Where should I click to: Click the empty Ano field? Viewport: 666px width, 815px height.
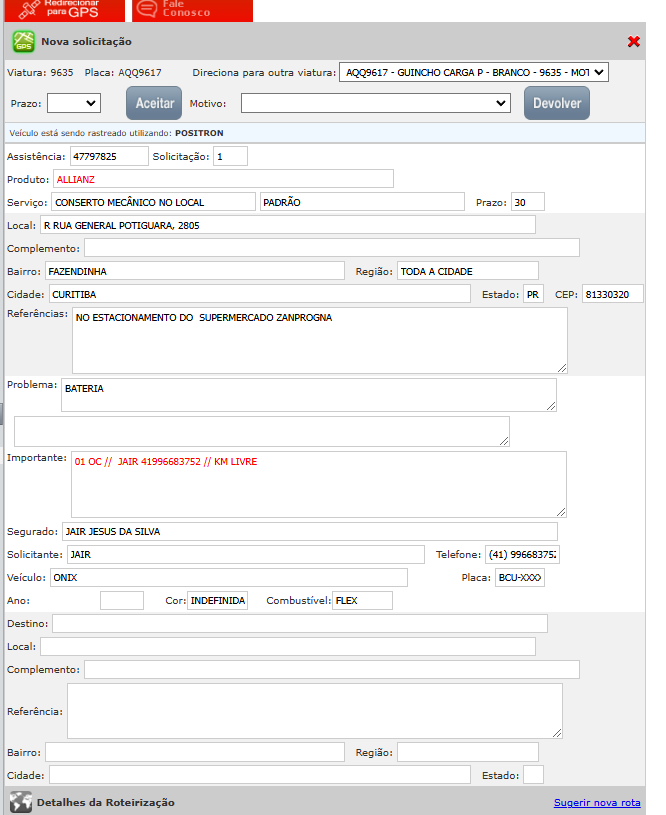pos(122,600)
